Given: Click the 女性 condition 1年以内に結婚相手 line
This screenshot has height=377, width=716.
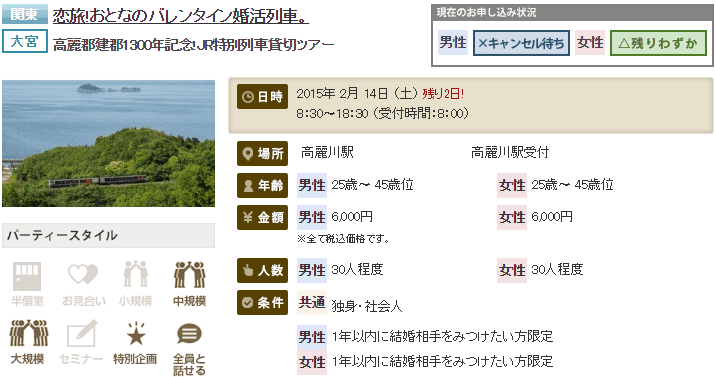Looking at the screenshot, I should point(442,361).
